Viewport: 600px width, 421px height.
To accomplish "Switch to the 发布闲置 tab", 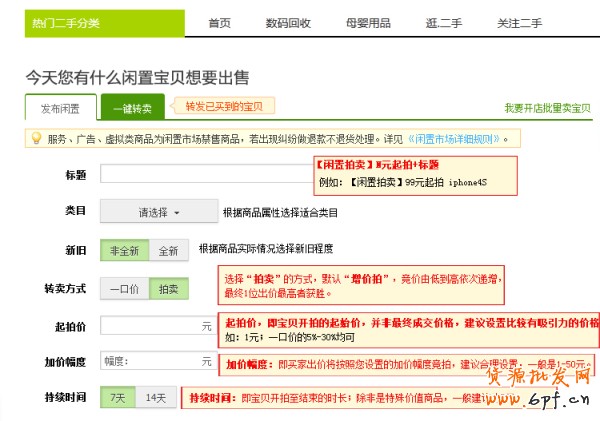I will click(60, 108).
